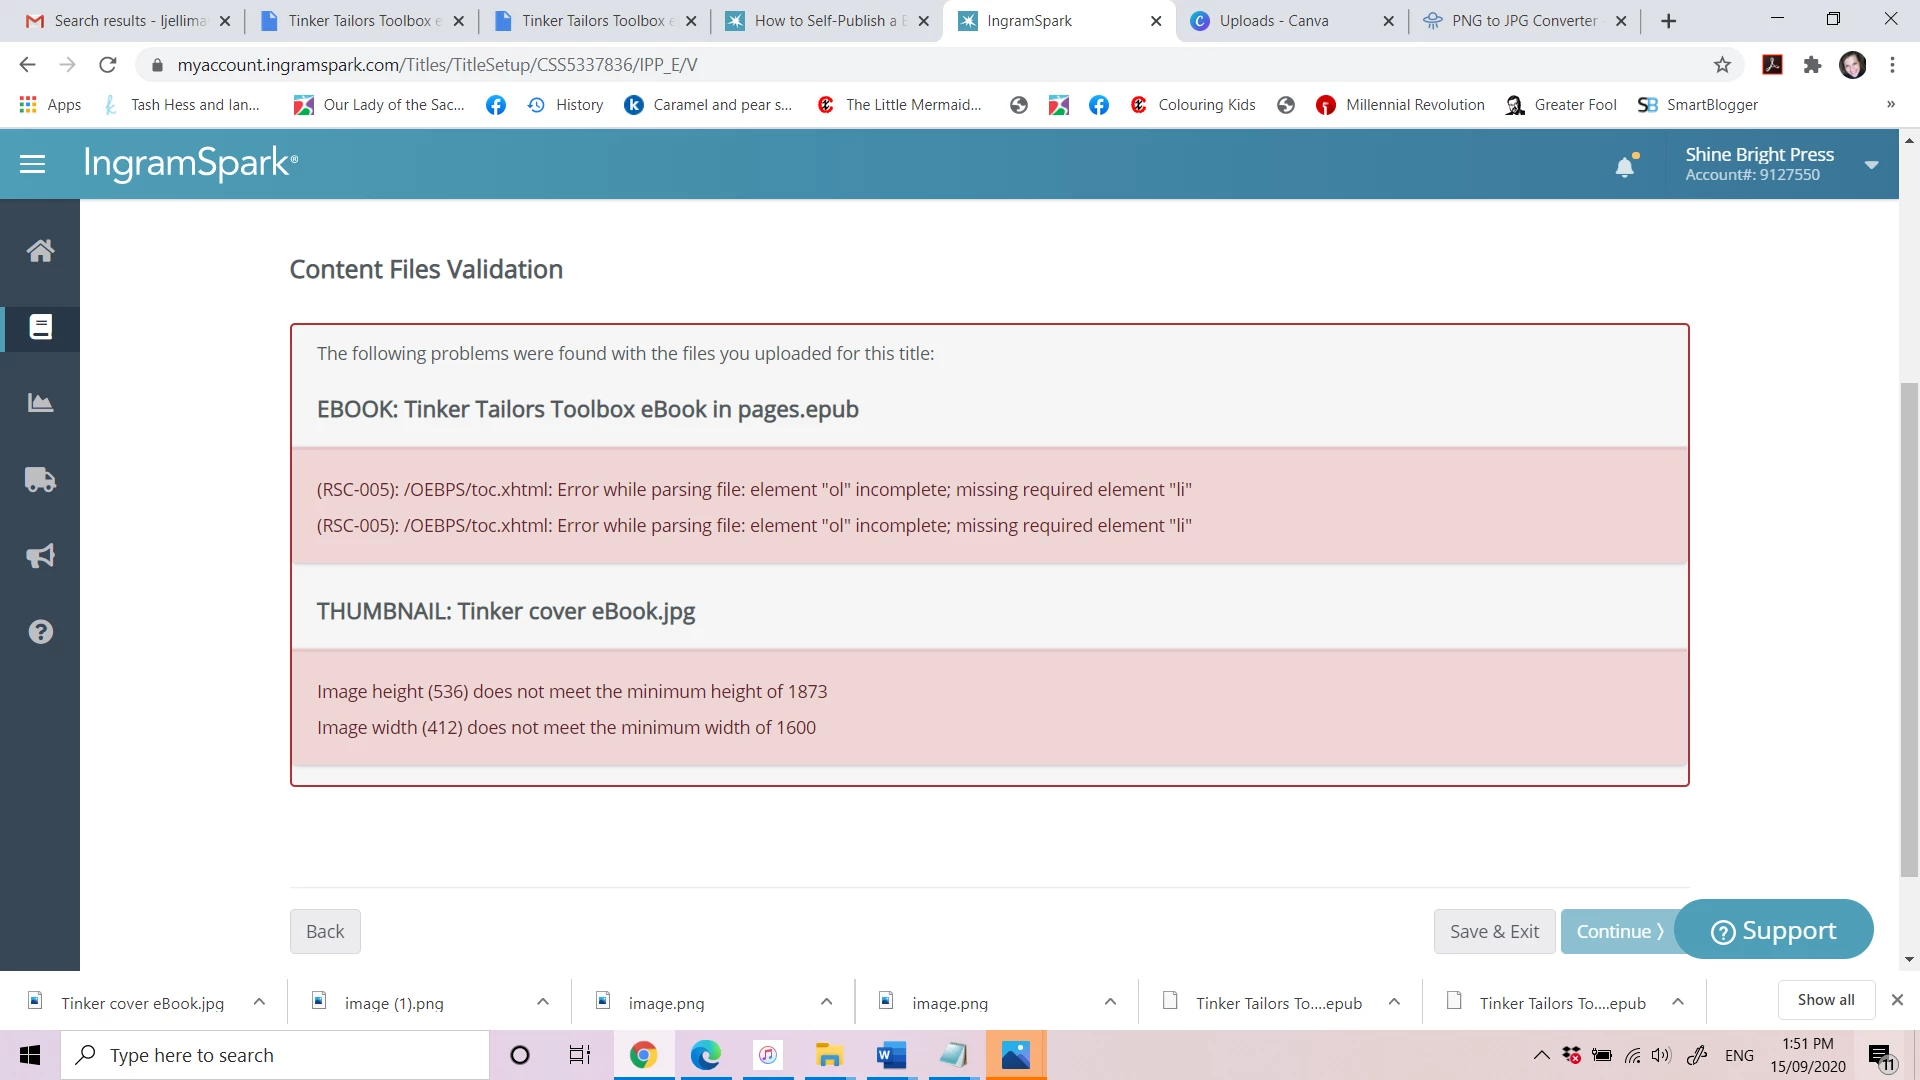The width and height of the screenshot is (1920, 1080).
Task: Expand options for image (1).png download
Action: tap(543, 1002)
